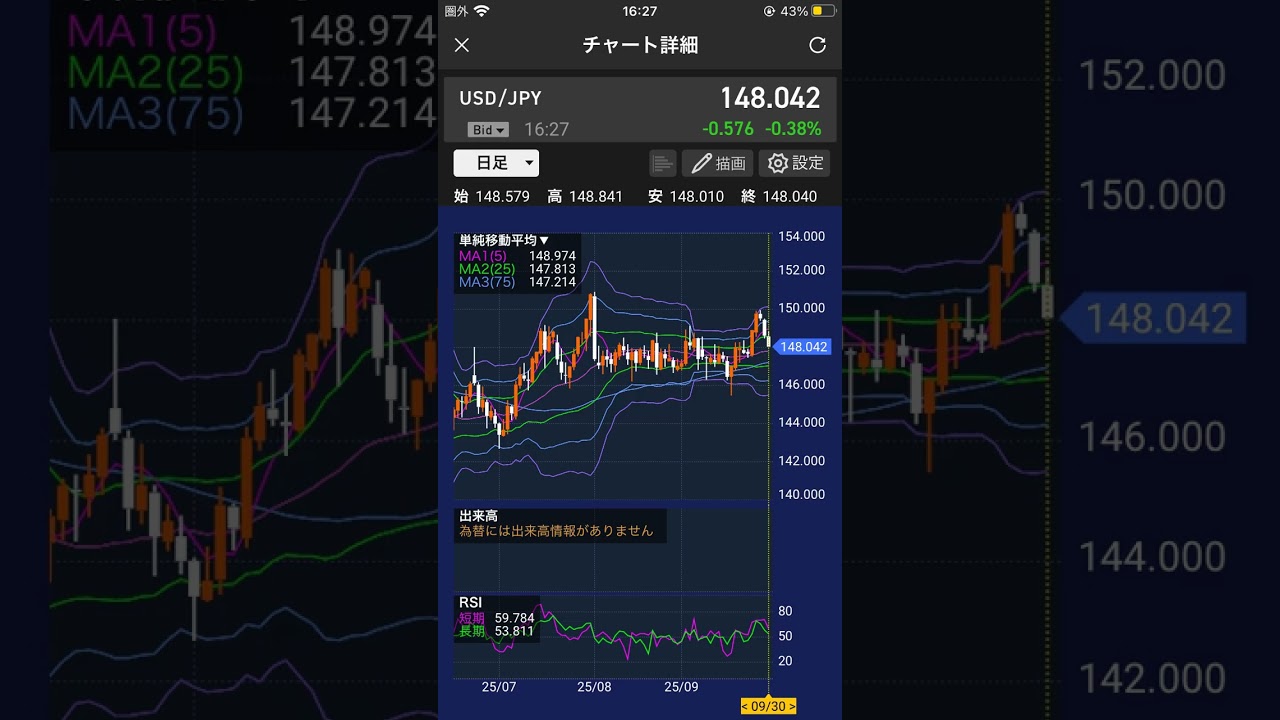The height and width of the screenshot is (720, 1280).
Task: Tap the Wi-Fi icon in status bar
Action: point(481,11)
